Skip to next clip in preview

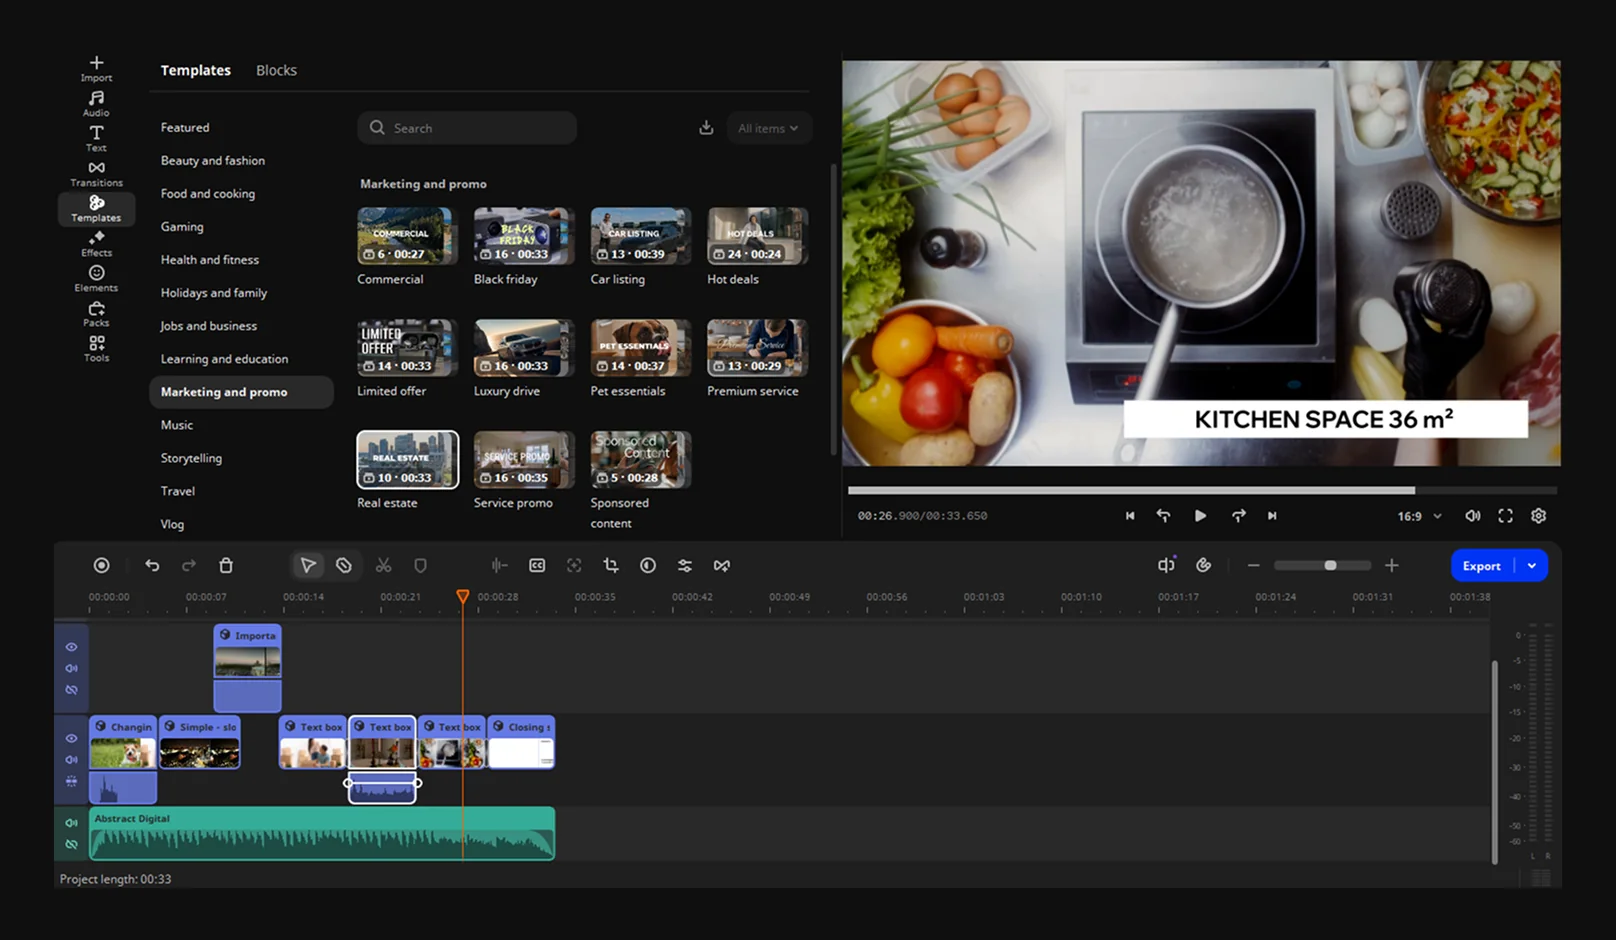pyautogui.click(x=1272, y=516)
